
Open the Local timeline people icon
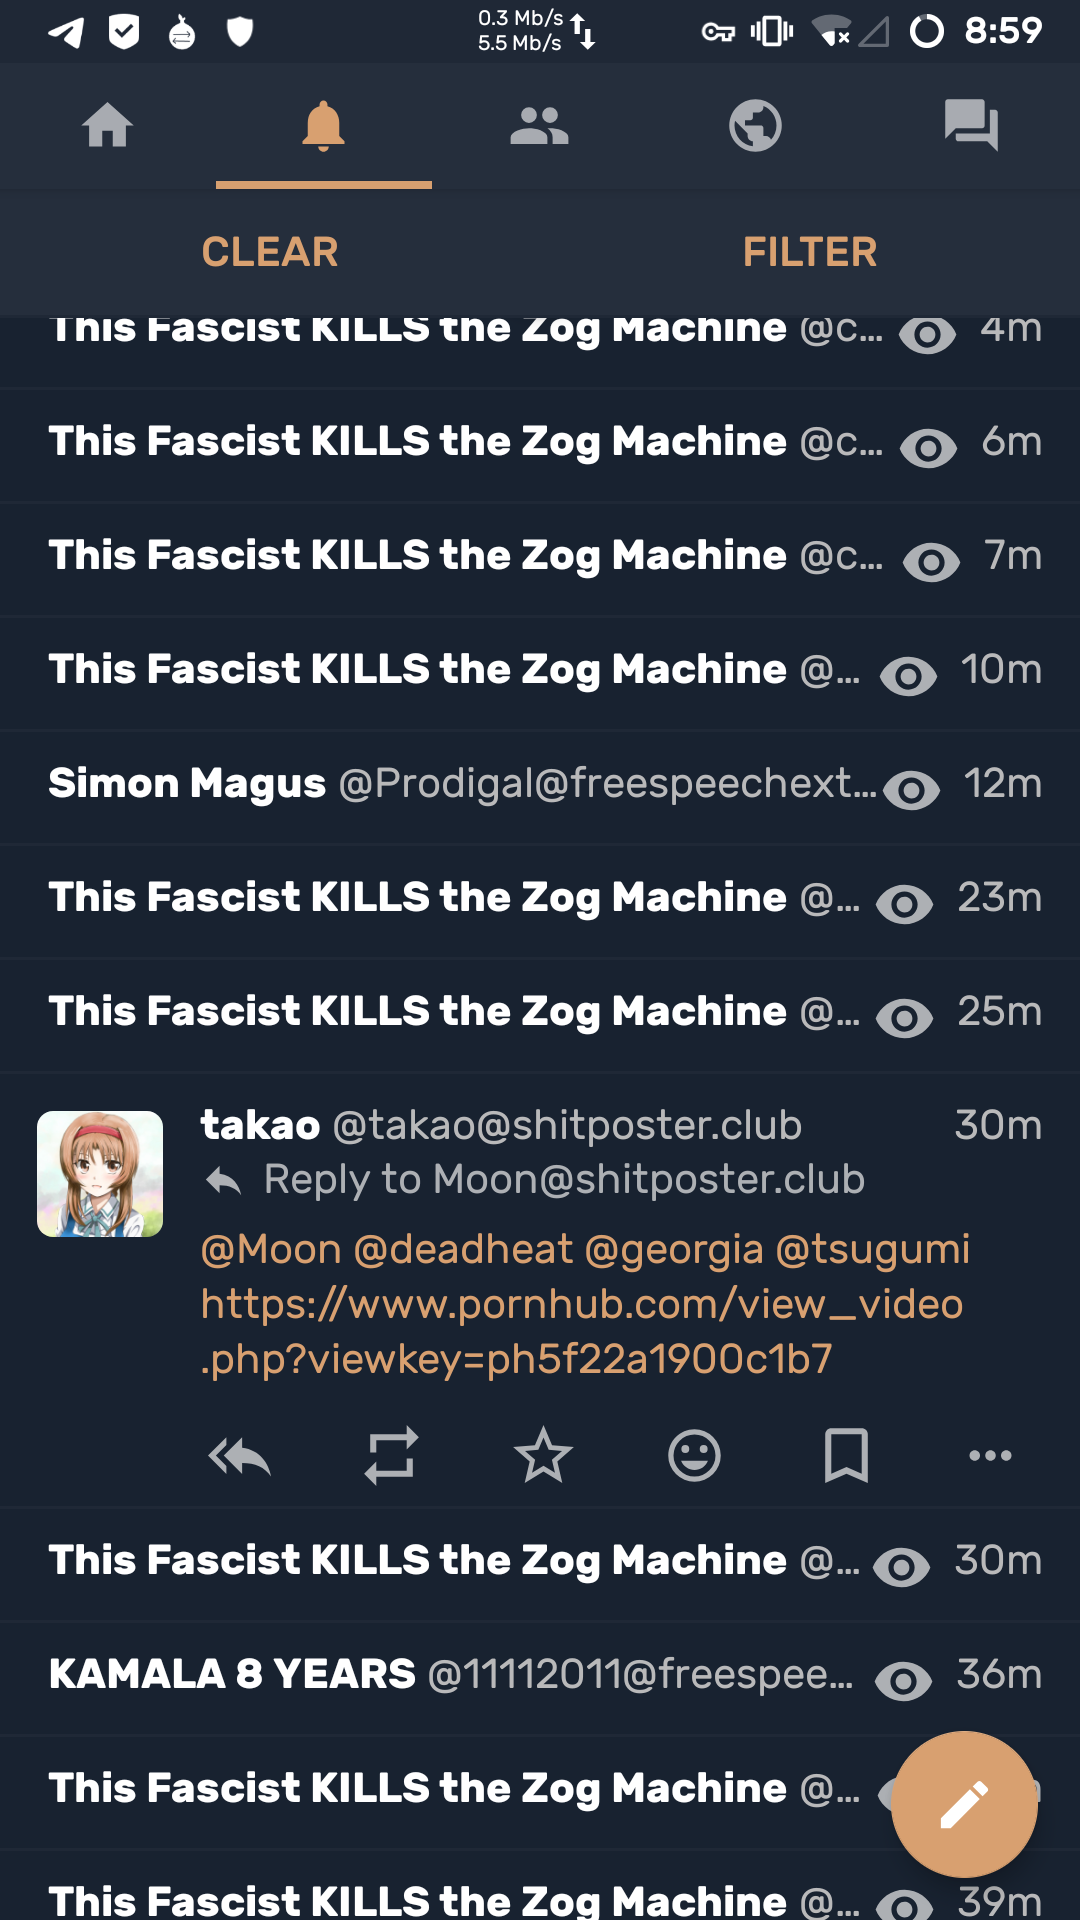[x=539, y=126]
